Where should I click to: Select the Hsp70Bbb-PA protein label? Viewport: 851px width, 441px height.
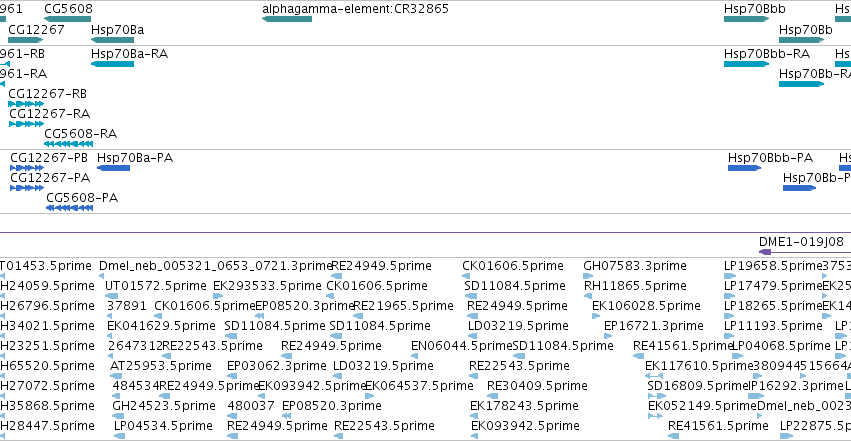click(770, 158)
